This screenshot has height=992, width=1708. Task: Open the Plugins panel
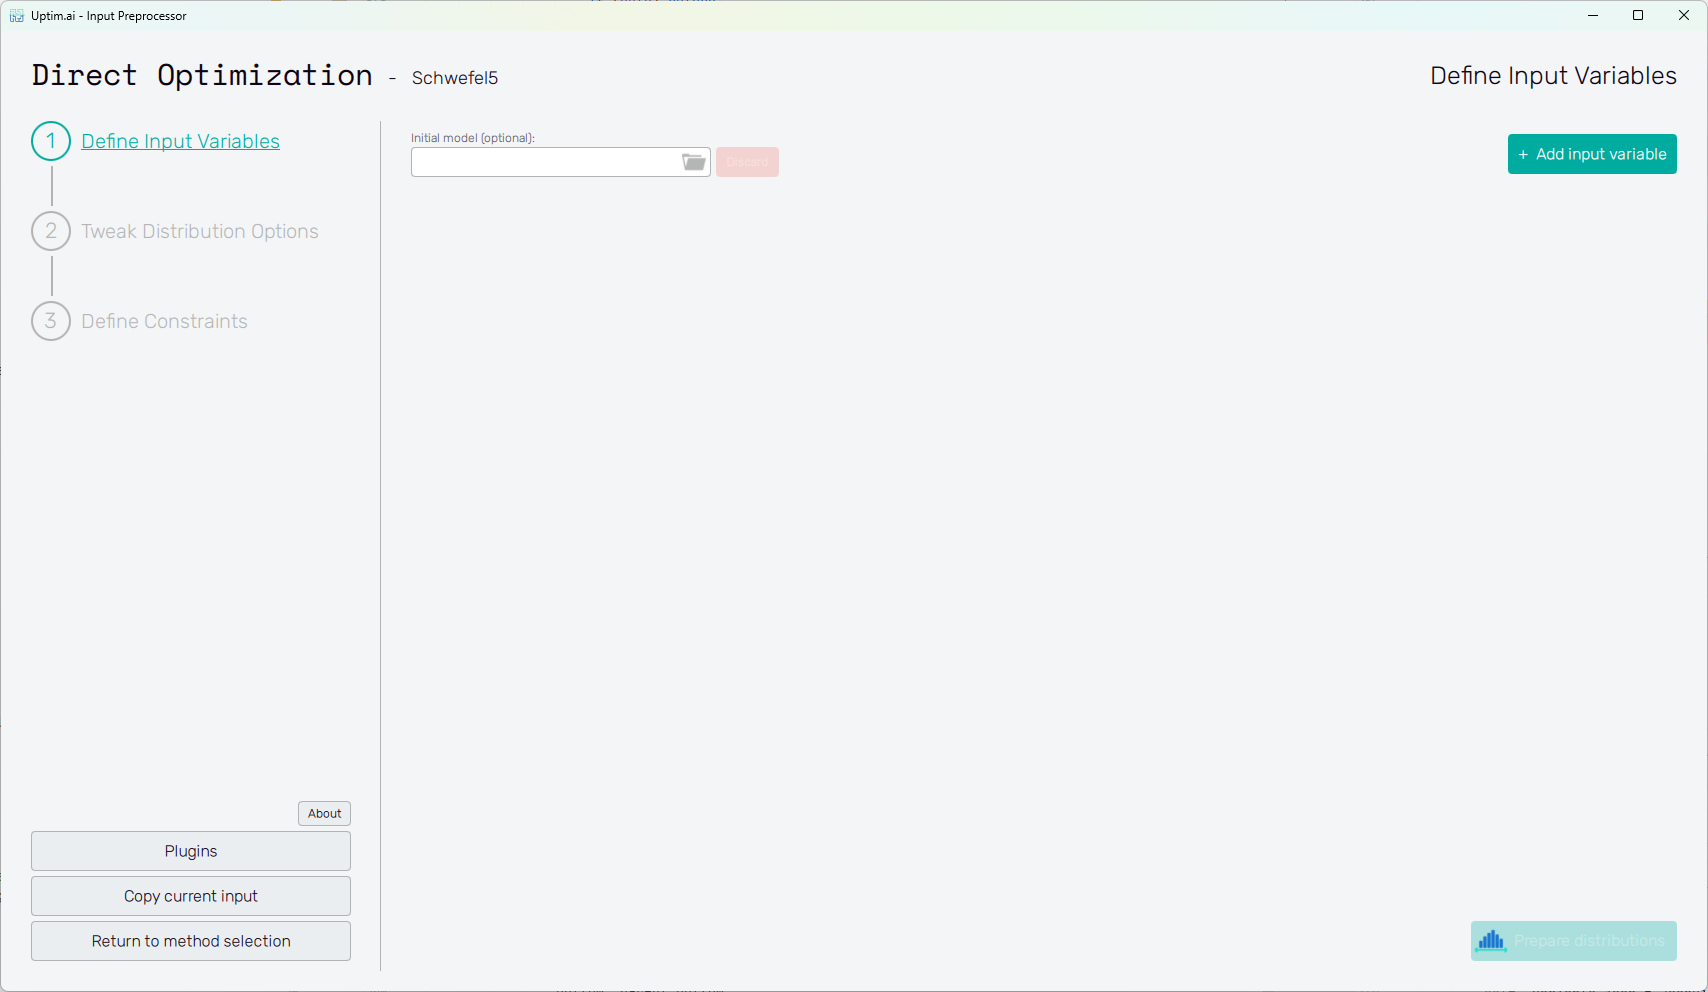coord(191,851)
